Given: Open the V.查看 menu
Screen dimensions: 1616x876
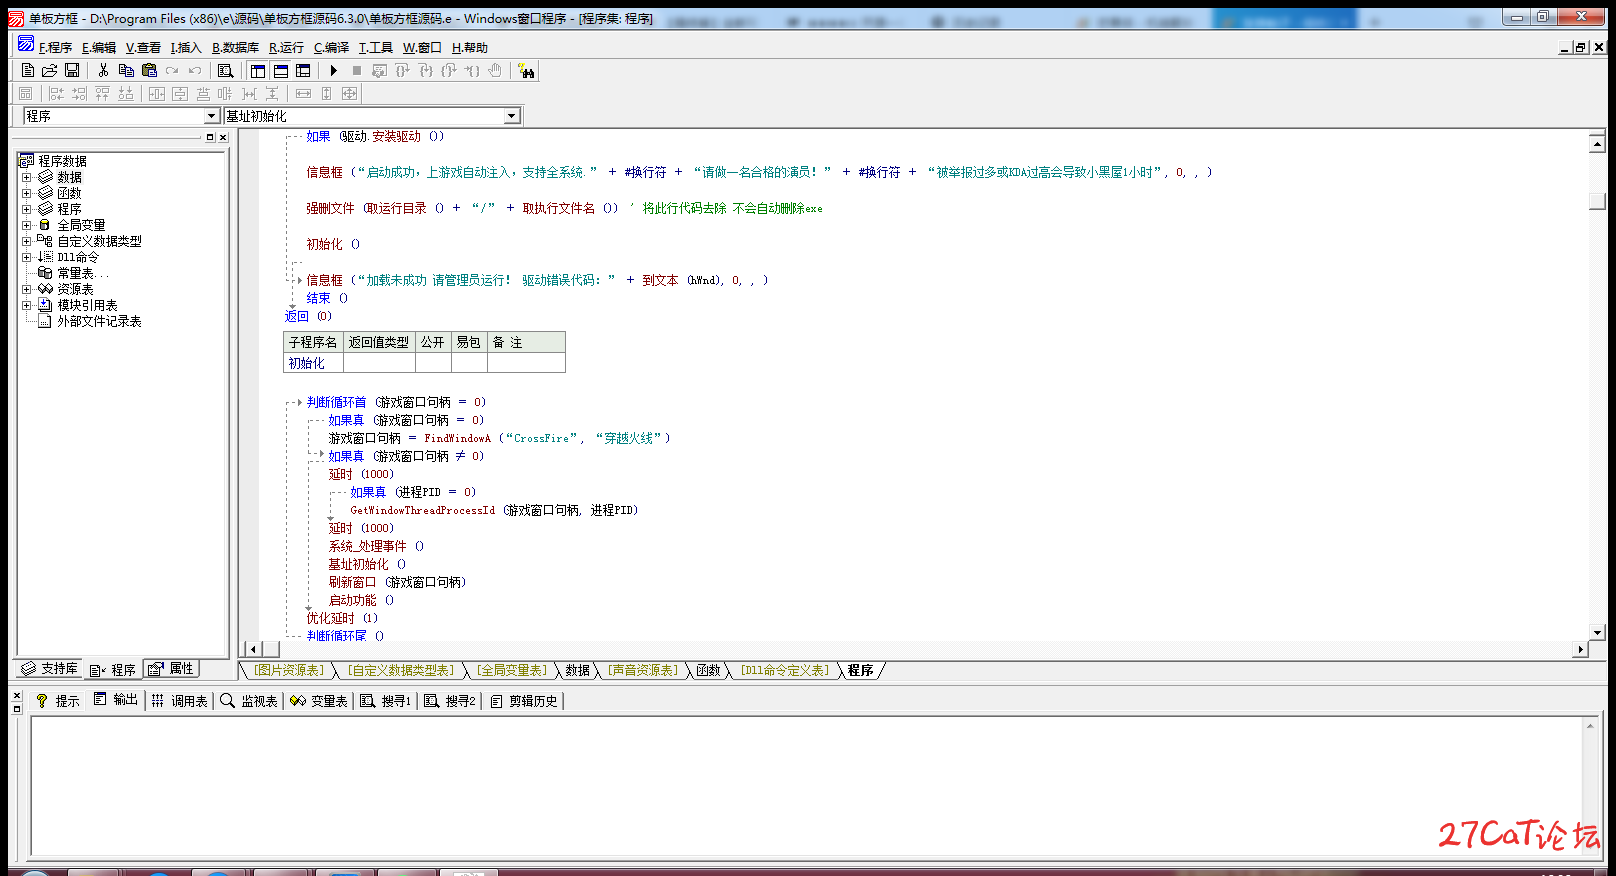Looking at the screenshot, I should tap(143, 47).
